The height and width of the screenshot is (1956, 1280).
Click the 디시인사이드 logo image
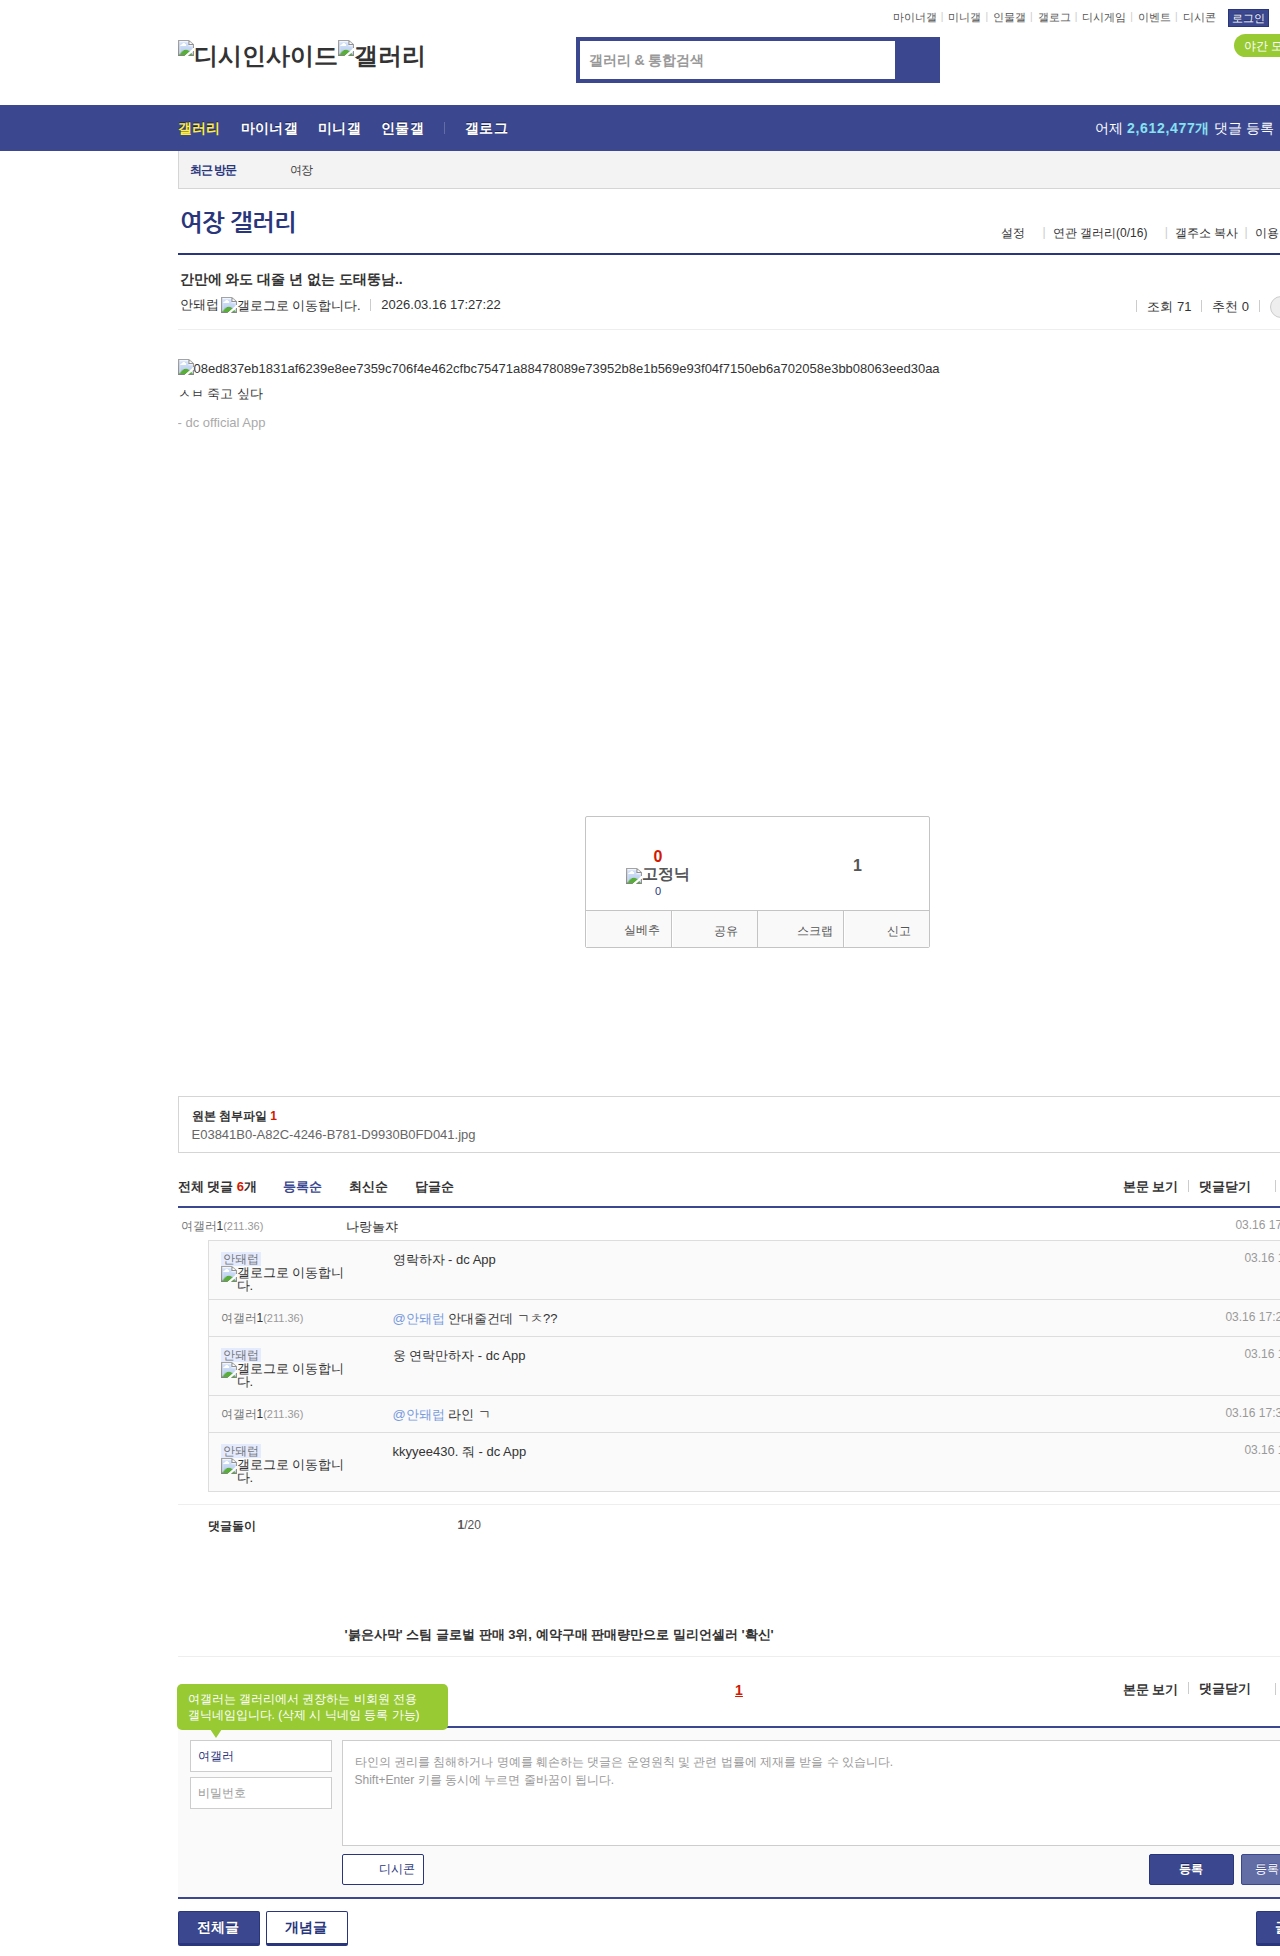[x=258, y=56]
